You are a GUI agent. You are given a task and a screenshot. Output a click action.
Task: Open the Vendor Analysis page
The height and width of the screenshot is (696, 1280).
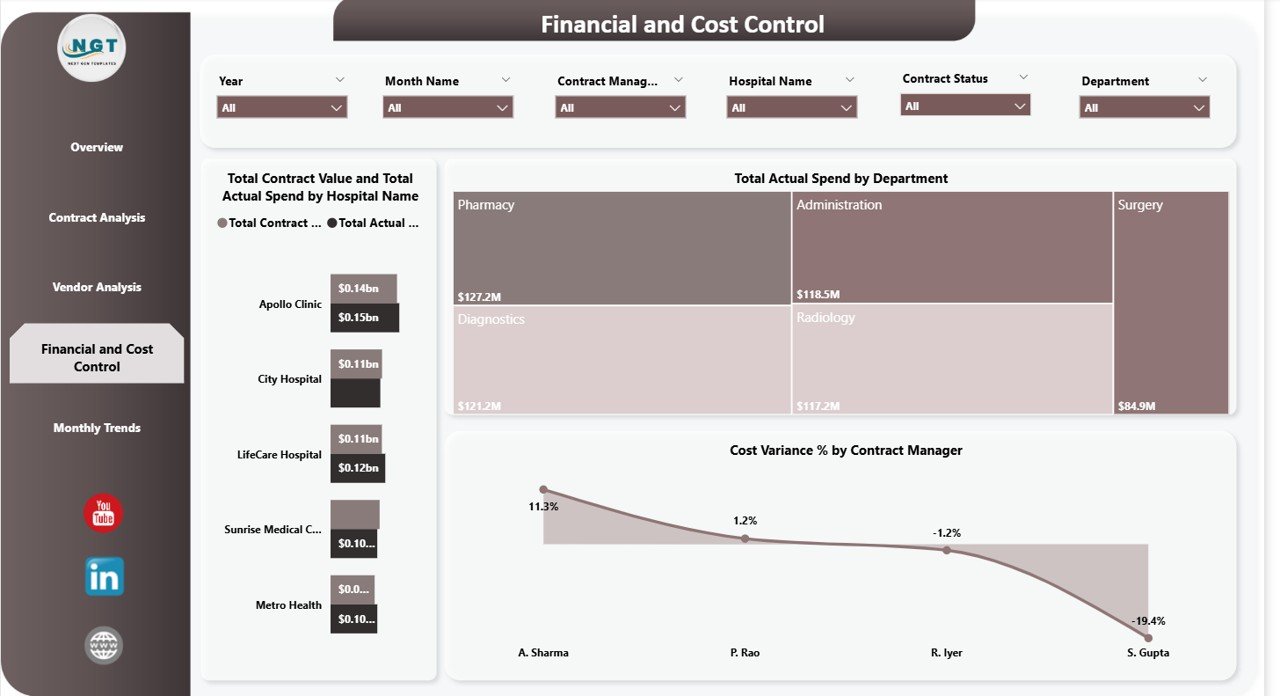click(x=96, y=287)
